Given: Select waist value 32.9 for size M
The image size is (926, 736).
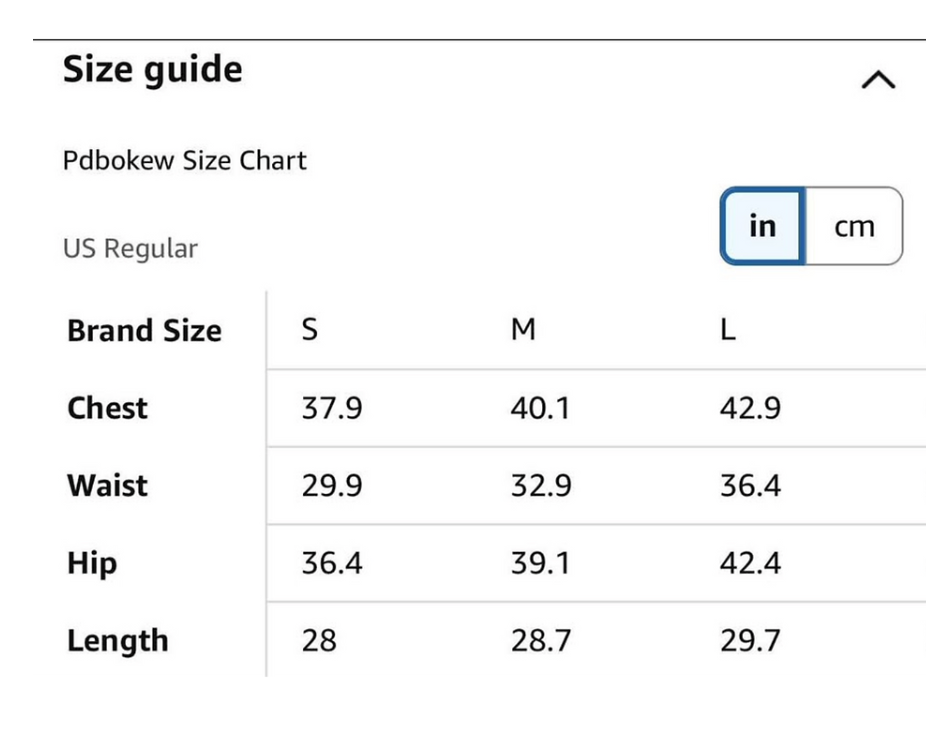Looking at the screenshot, I should coord(541,486).
